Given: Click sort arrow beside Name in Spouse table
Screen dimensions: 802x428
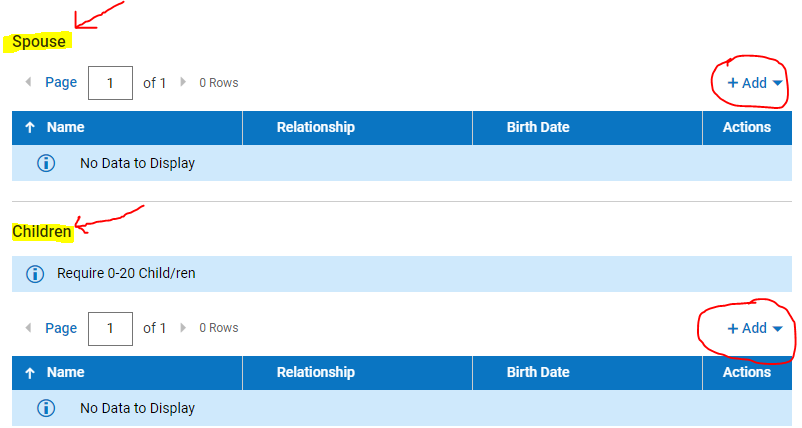Looking at the screenshot, I should point(30,127).
